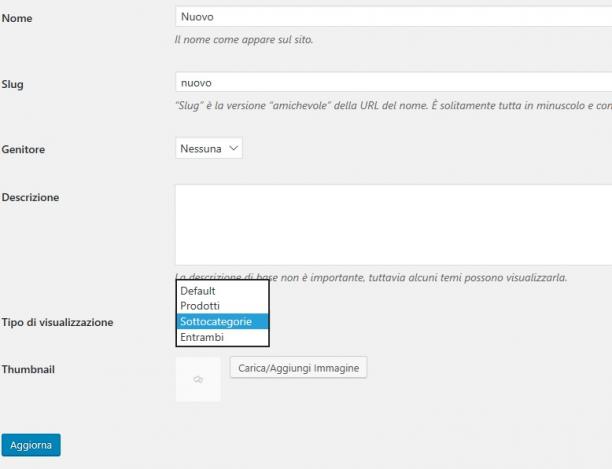Click the Tipo di visualizzazione label
The image size is (612, 469).
click(x=57, y=322)
